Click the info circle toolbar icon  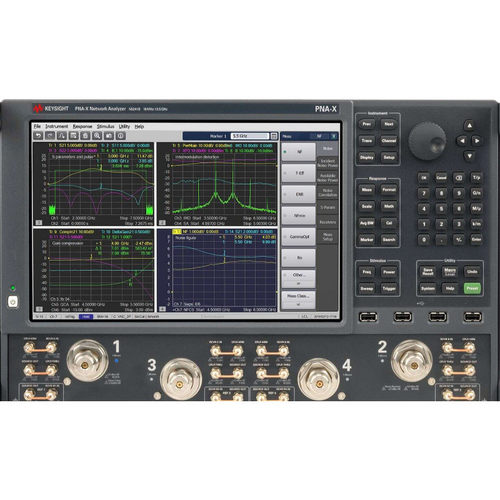[x=121, y=136]
